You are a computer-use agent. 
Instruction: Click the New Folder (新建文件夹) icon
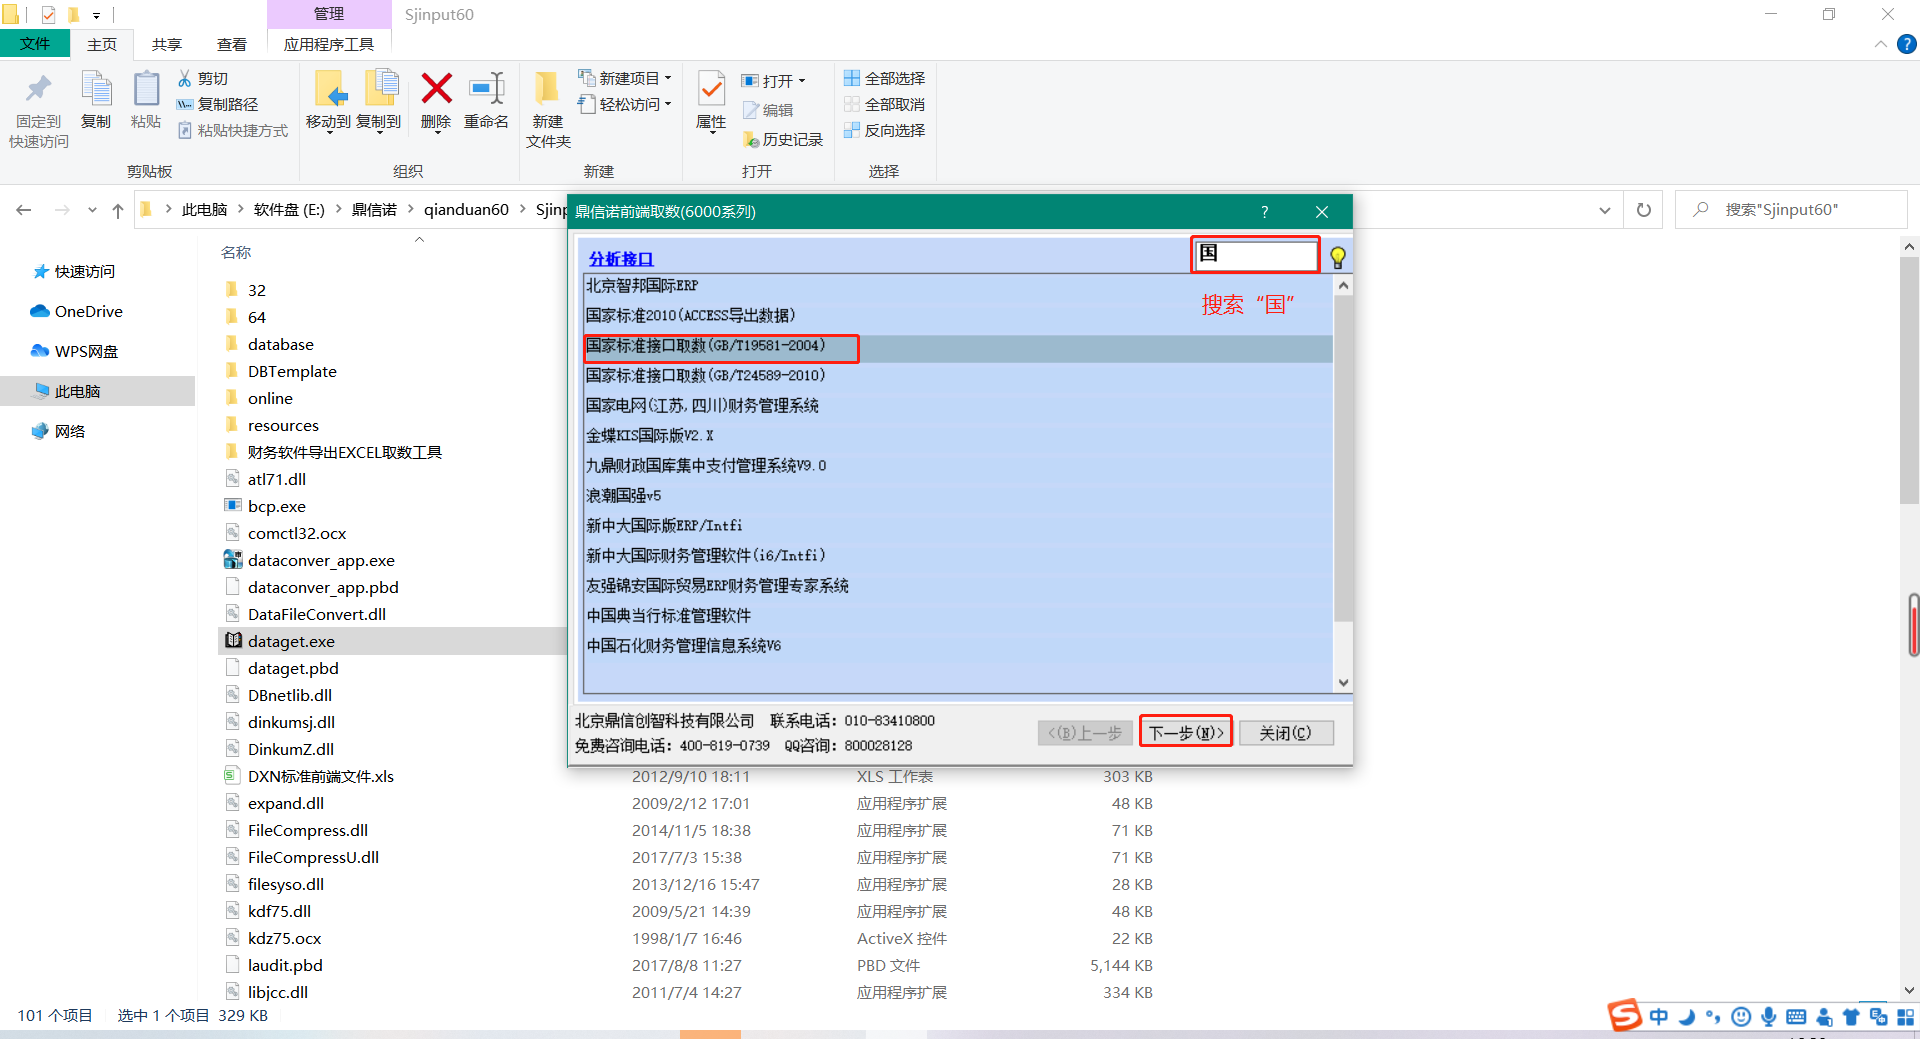coord(546,89)
